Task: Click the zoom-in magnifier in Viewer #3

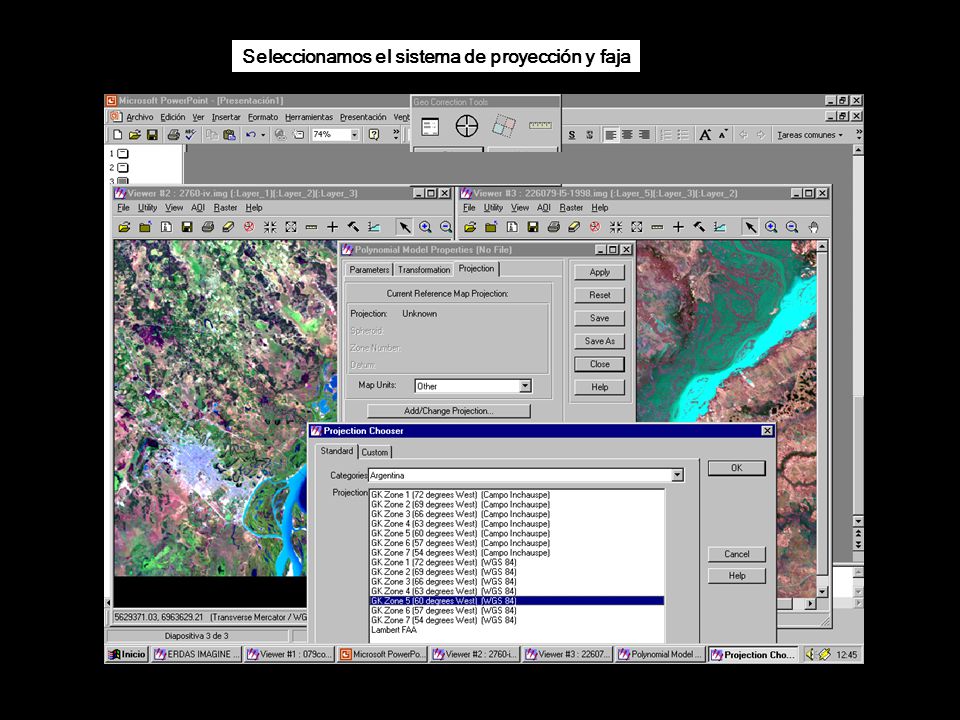Action: click(x=771, y=227)
